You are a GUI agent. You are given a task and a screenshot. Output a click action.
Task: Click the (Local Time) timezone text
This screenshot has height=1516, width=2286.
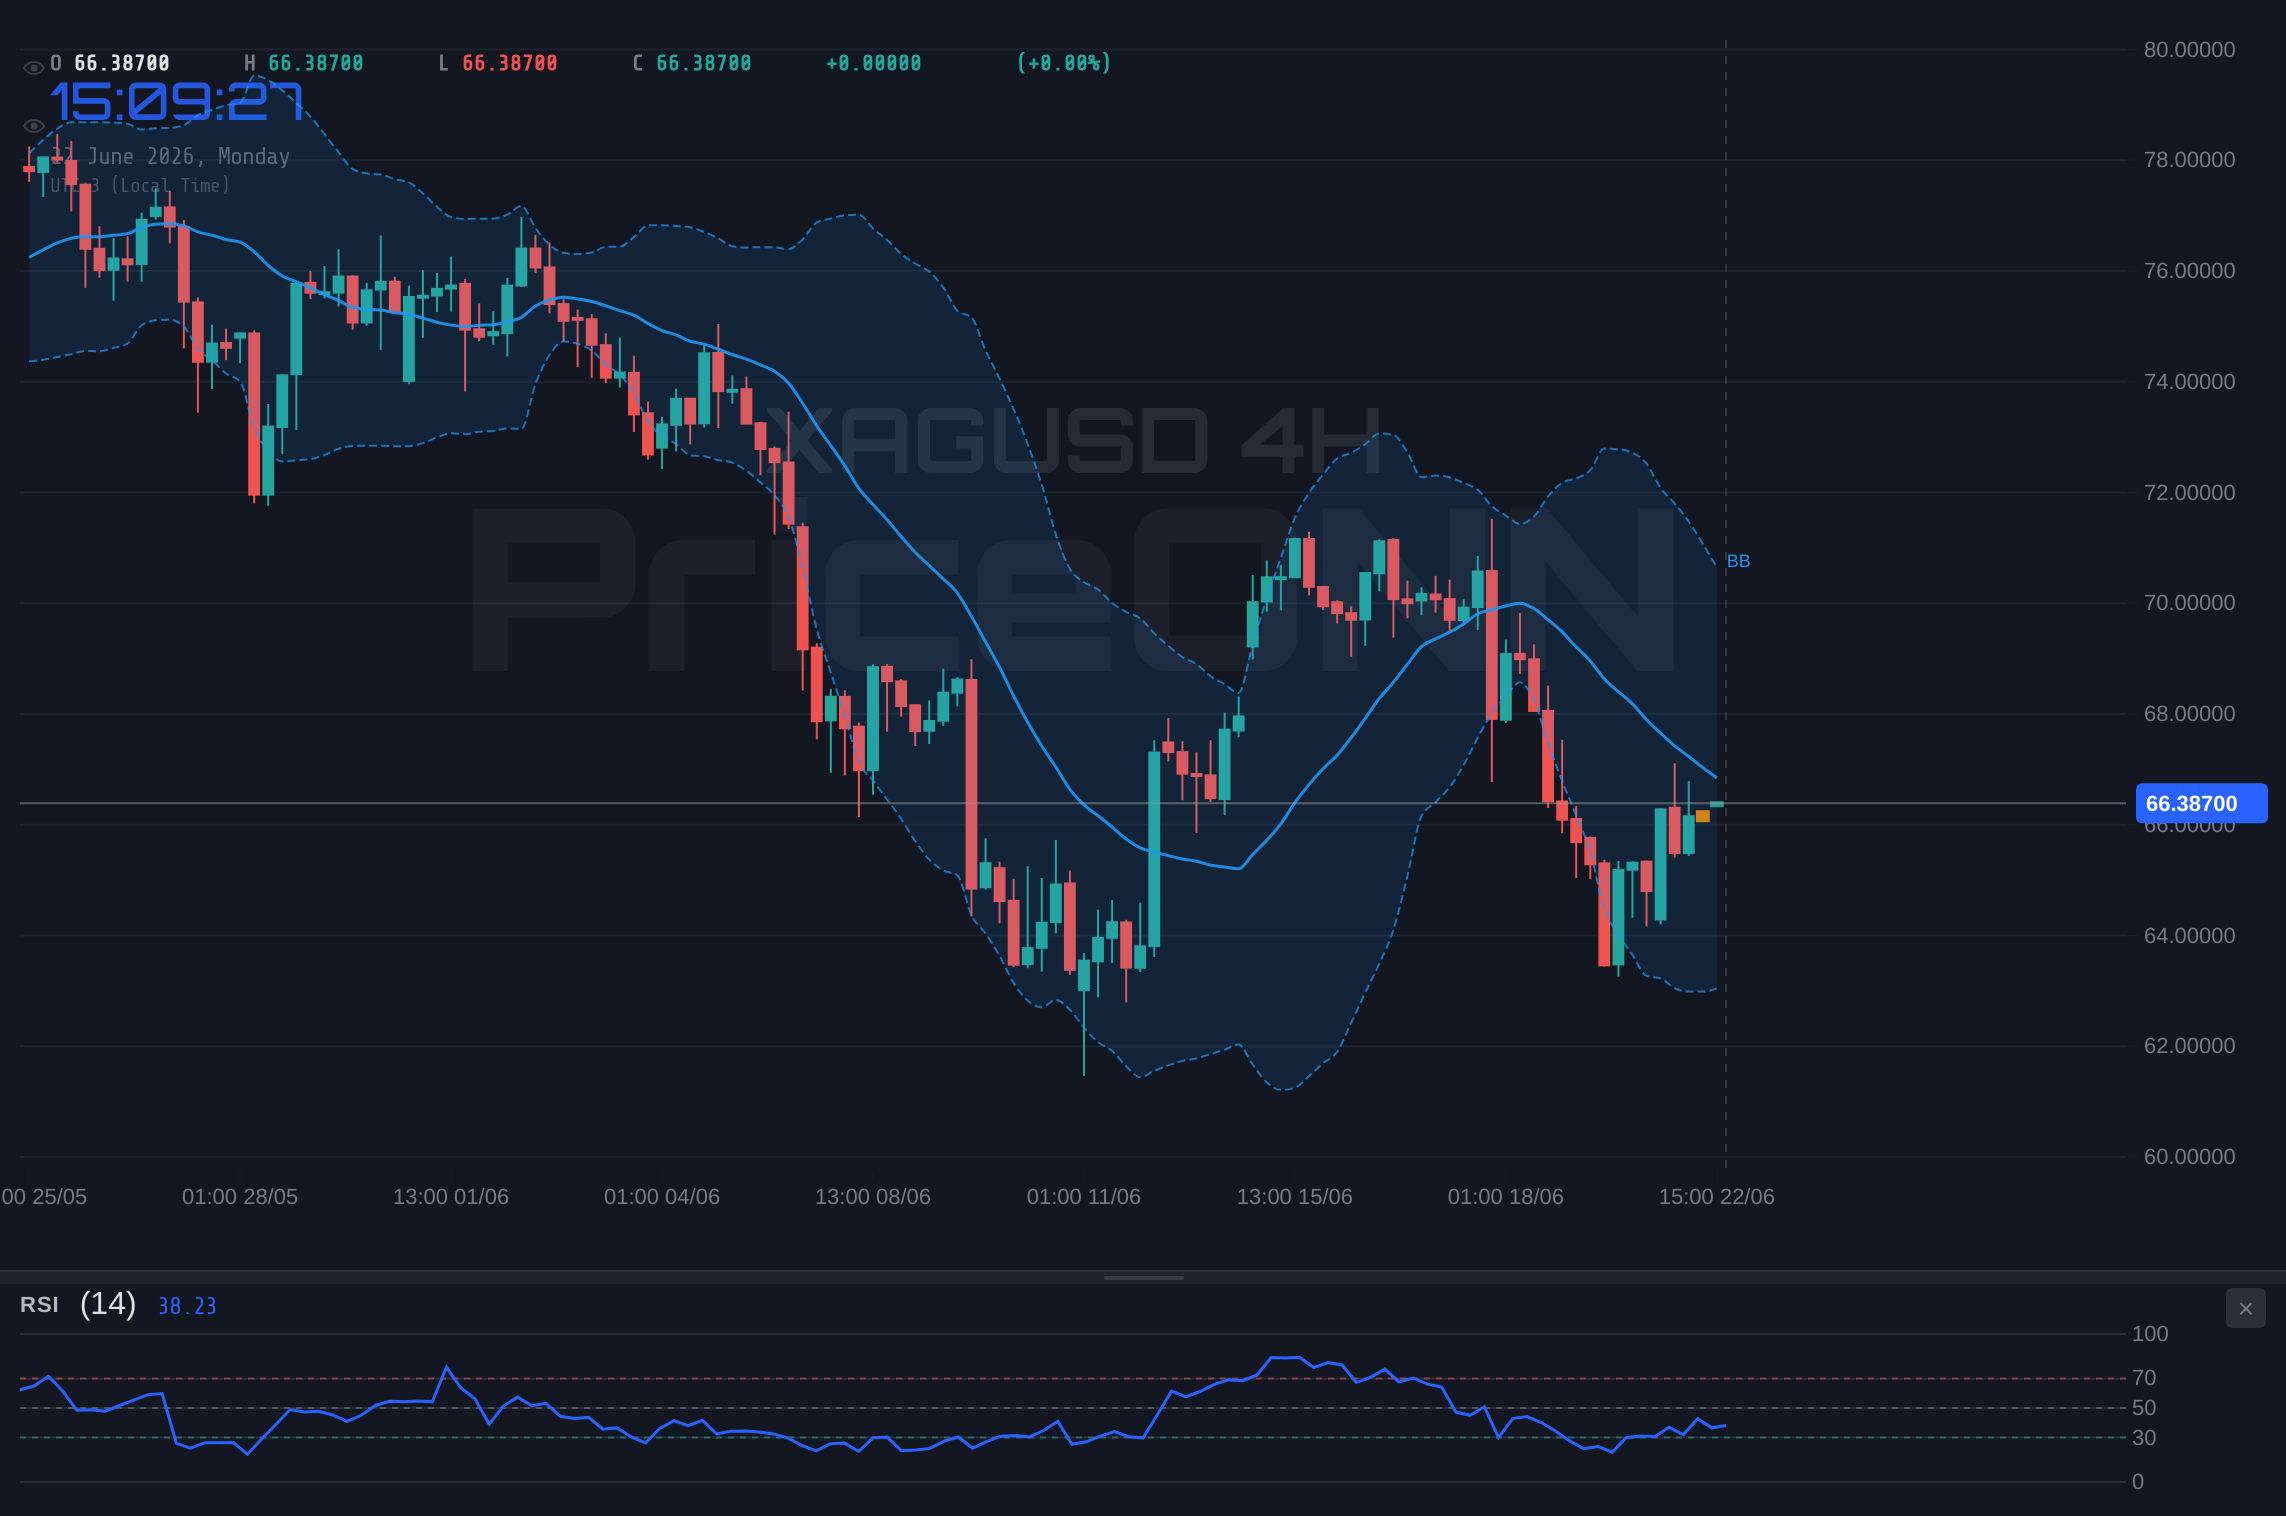point(170,186)
